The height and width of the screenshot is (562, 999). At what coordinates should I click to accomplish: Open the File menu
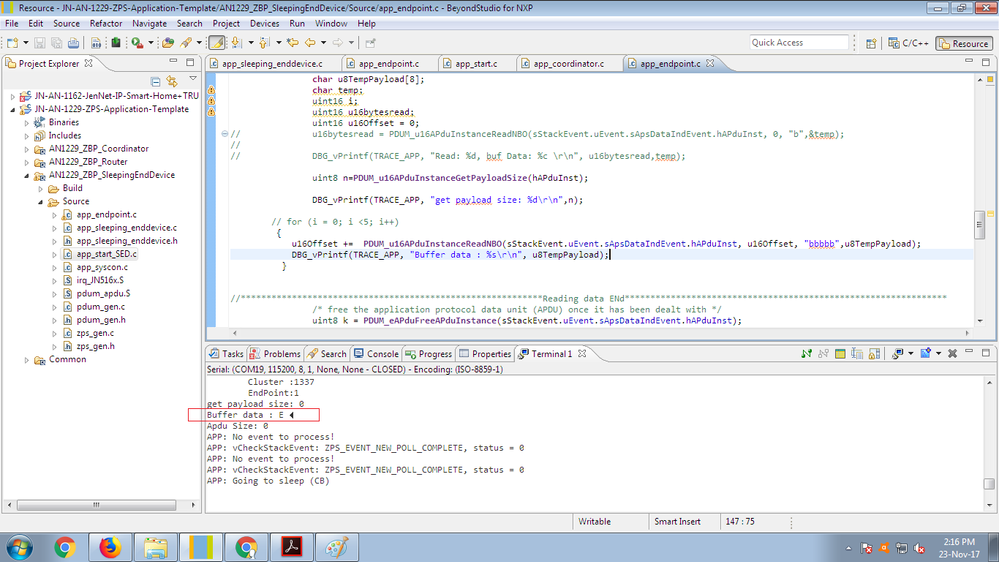coord(11,24)
